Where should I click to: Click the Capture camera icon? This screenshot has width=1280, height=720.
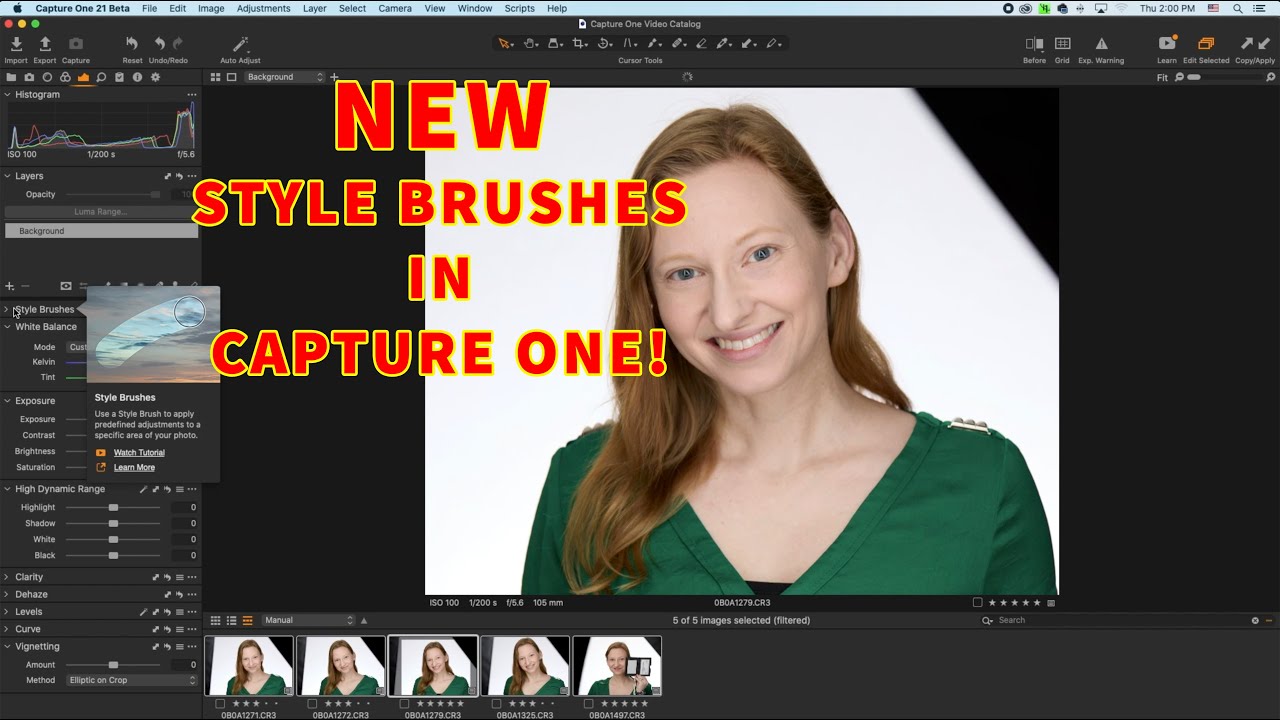[76, 44]
